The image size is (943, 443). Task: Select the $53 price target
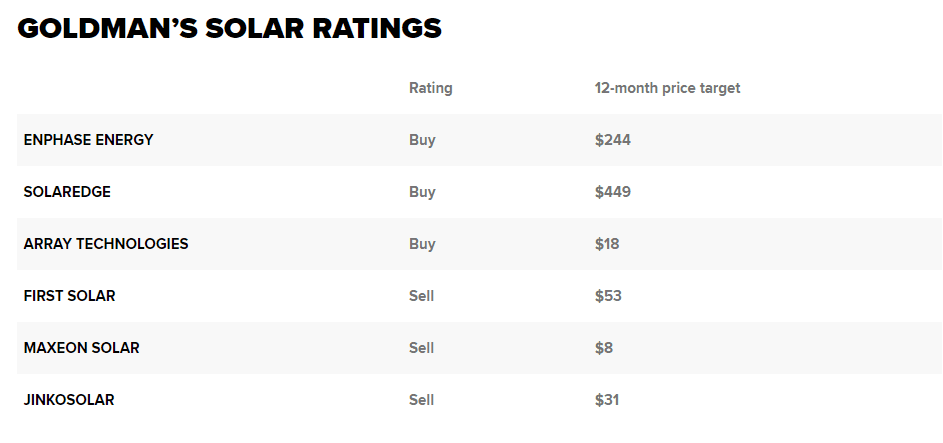(x=607, y=296)
